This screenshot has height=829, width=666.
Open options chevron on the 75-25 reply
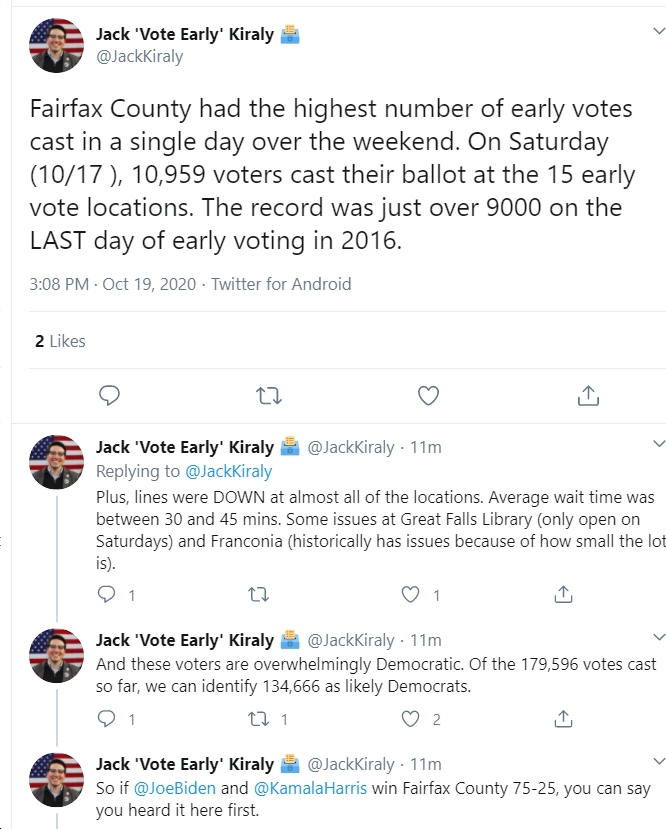click(659, 761)
